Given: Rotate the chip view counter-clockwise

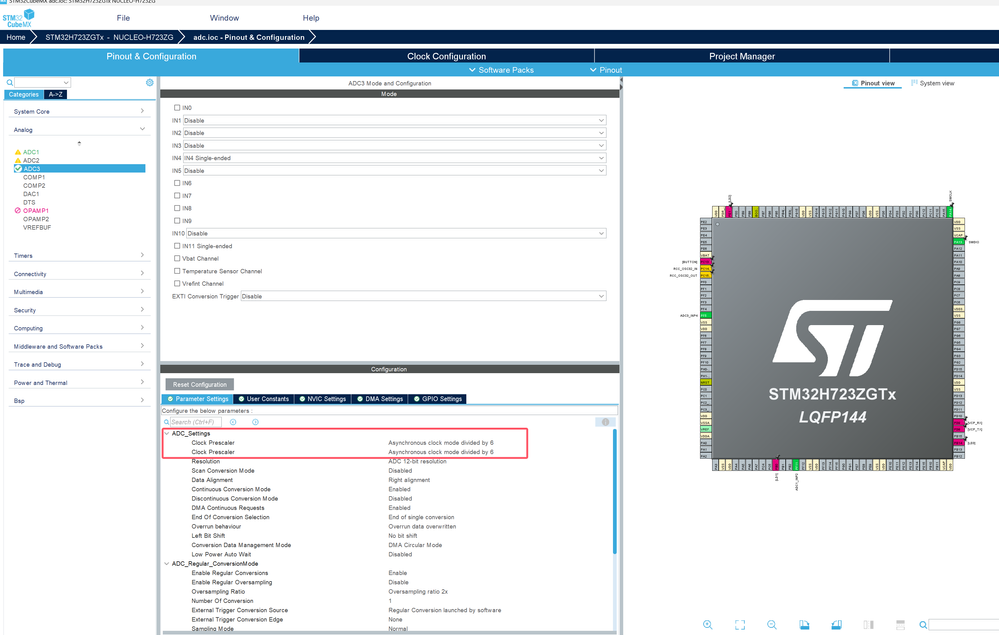Looking at the screenshot, I should click(x=837, y=625).
